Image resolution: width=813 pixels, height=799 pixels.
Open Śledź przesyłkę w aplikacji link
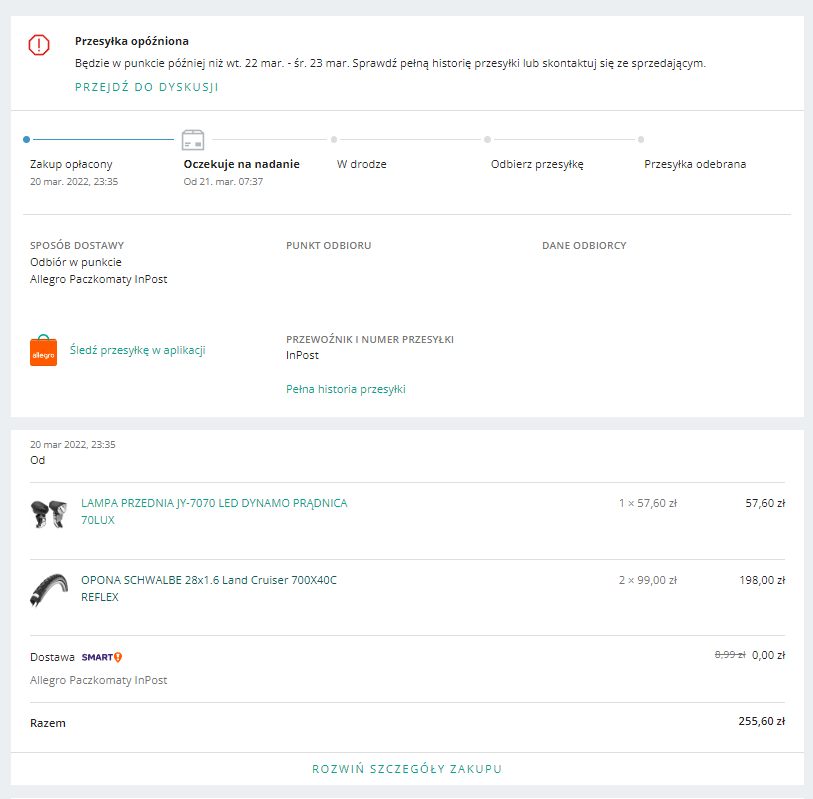click(x=137, y=350)
